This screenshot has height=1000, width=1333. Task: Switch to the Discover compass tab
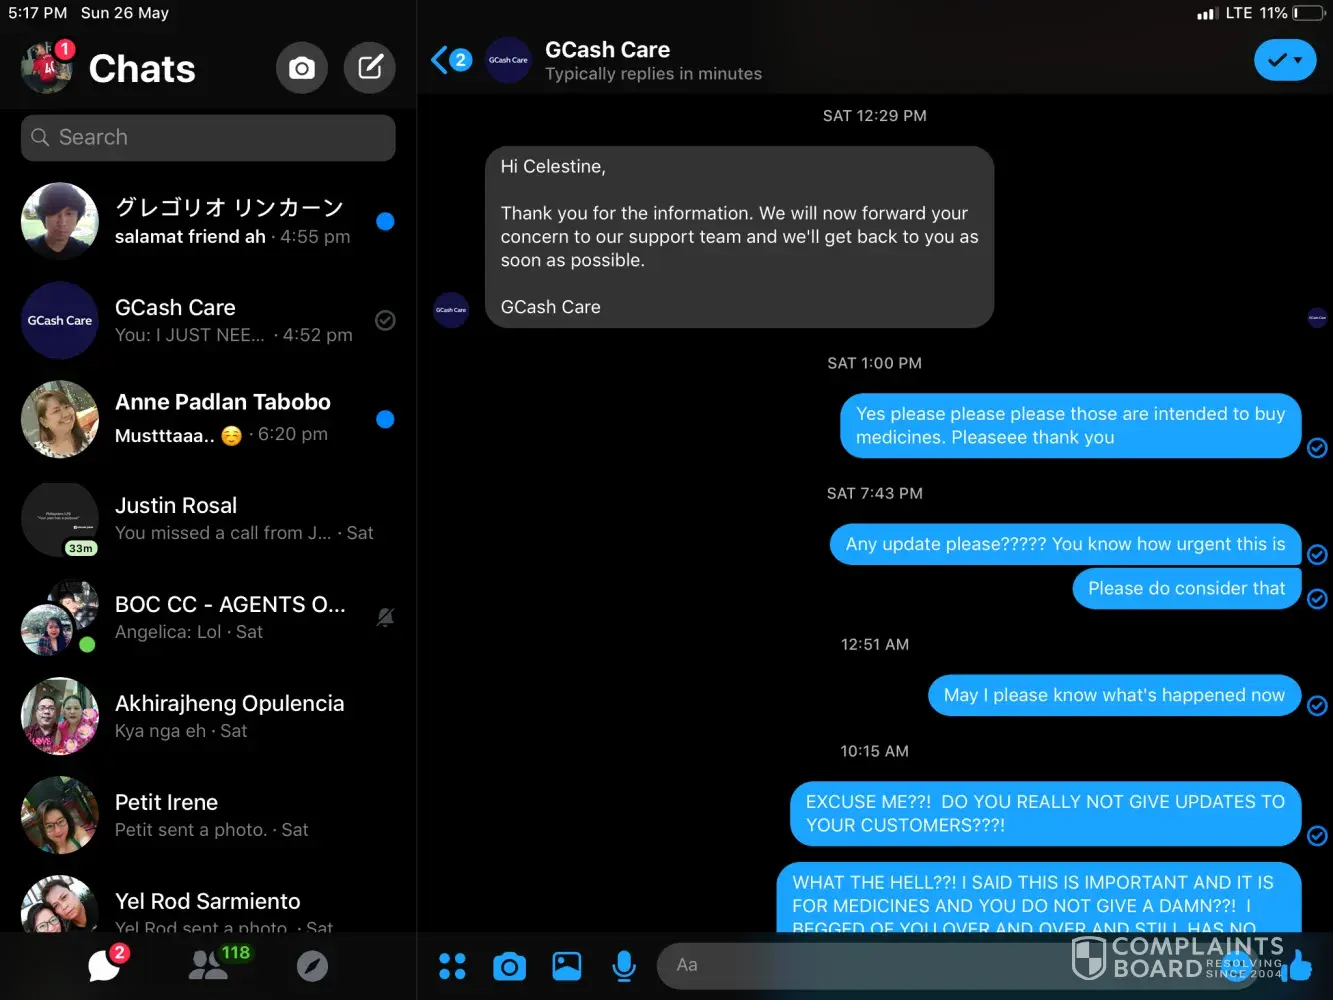[312, 965]
